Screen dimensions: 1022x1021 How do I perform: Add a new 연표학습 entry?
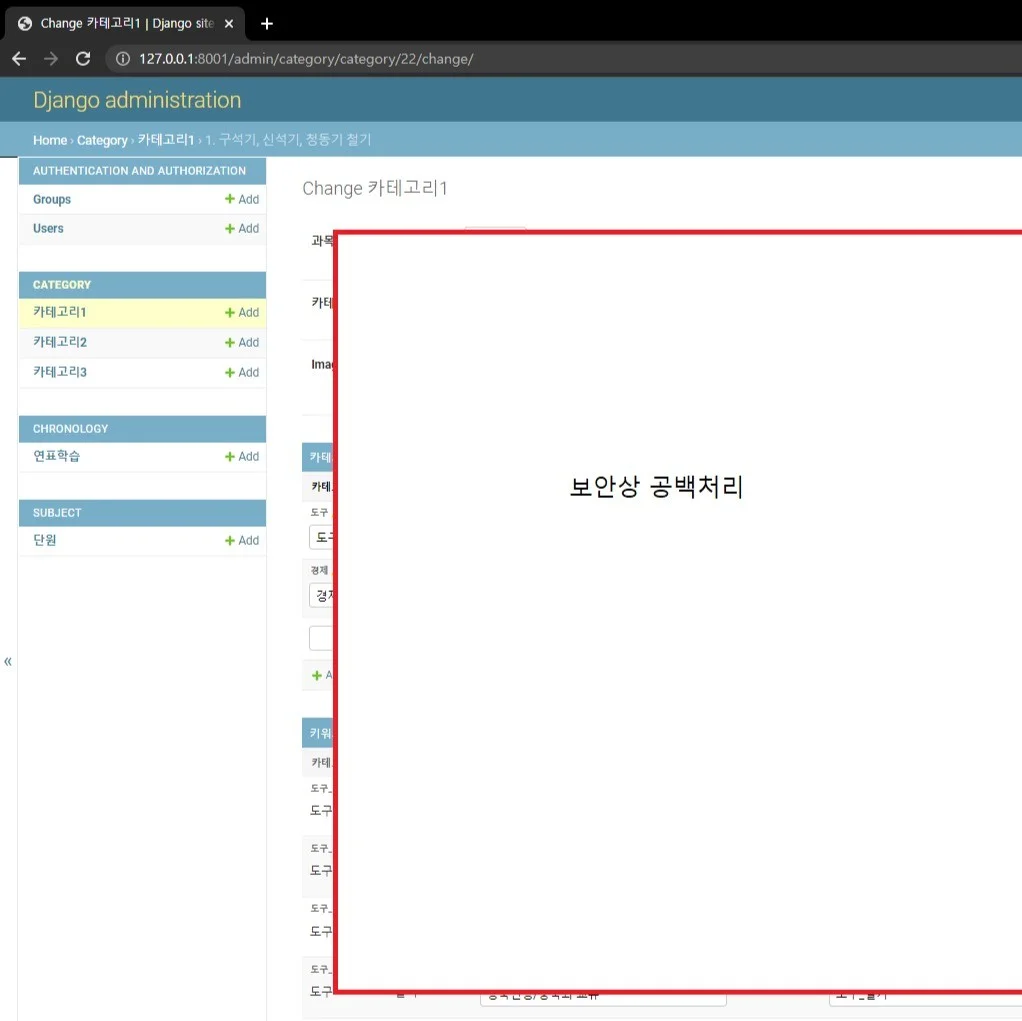[242, 456]
